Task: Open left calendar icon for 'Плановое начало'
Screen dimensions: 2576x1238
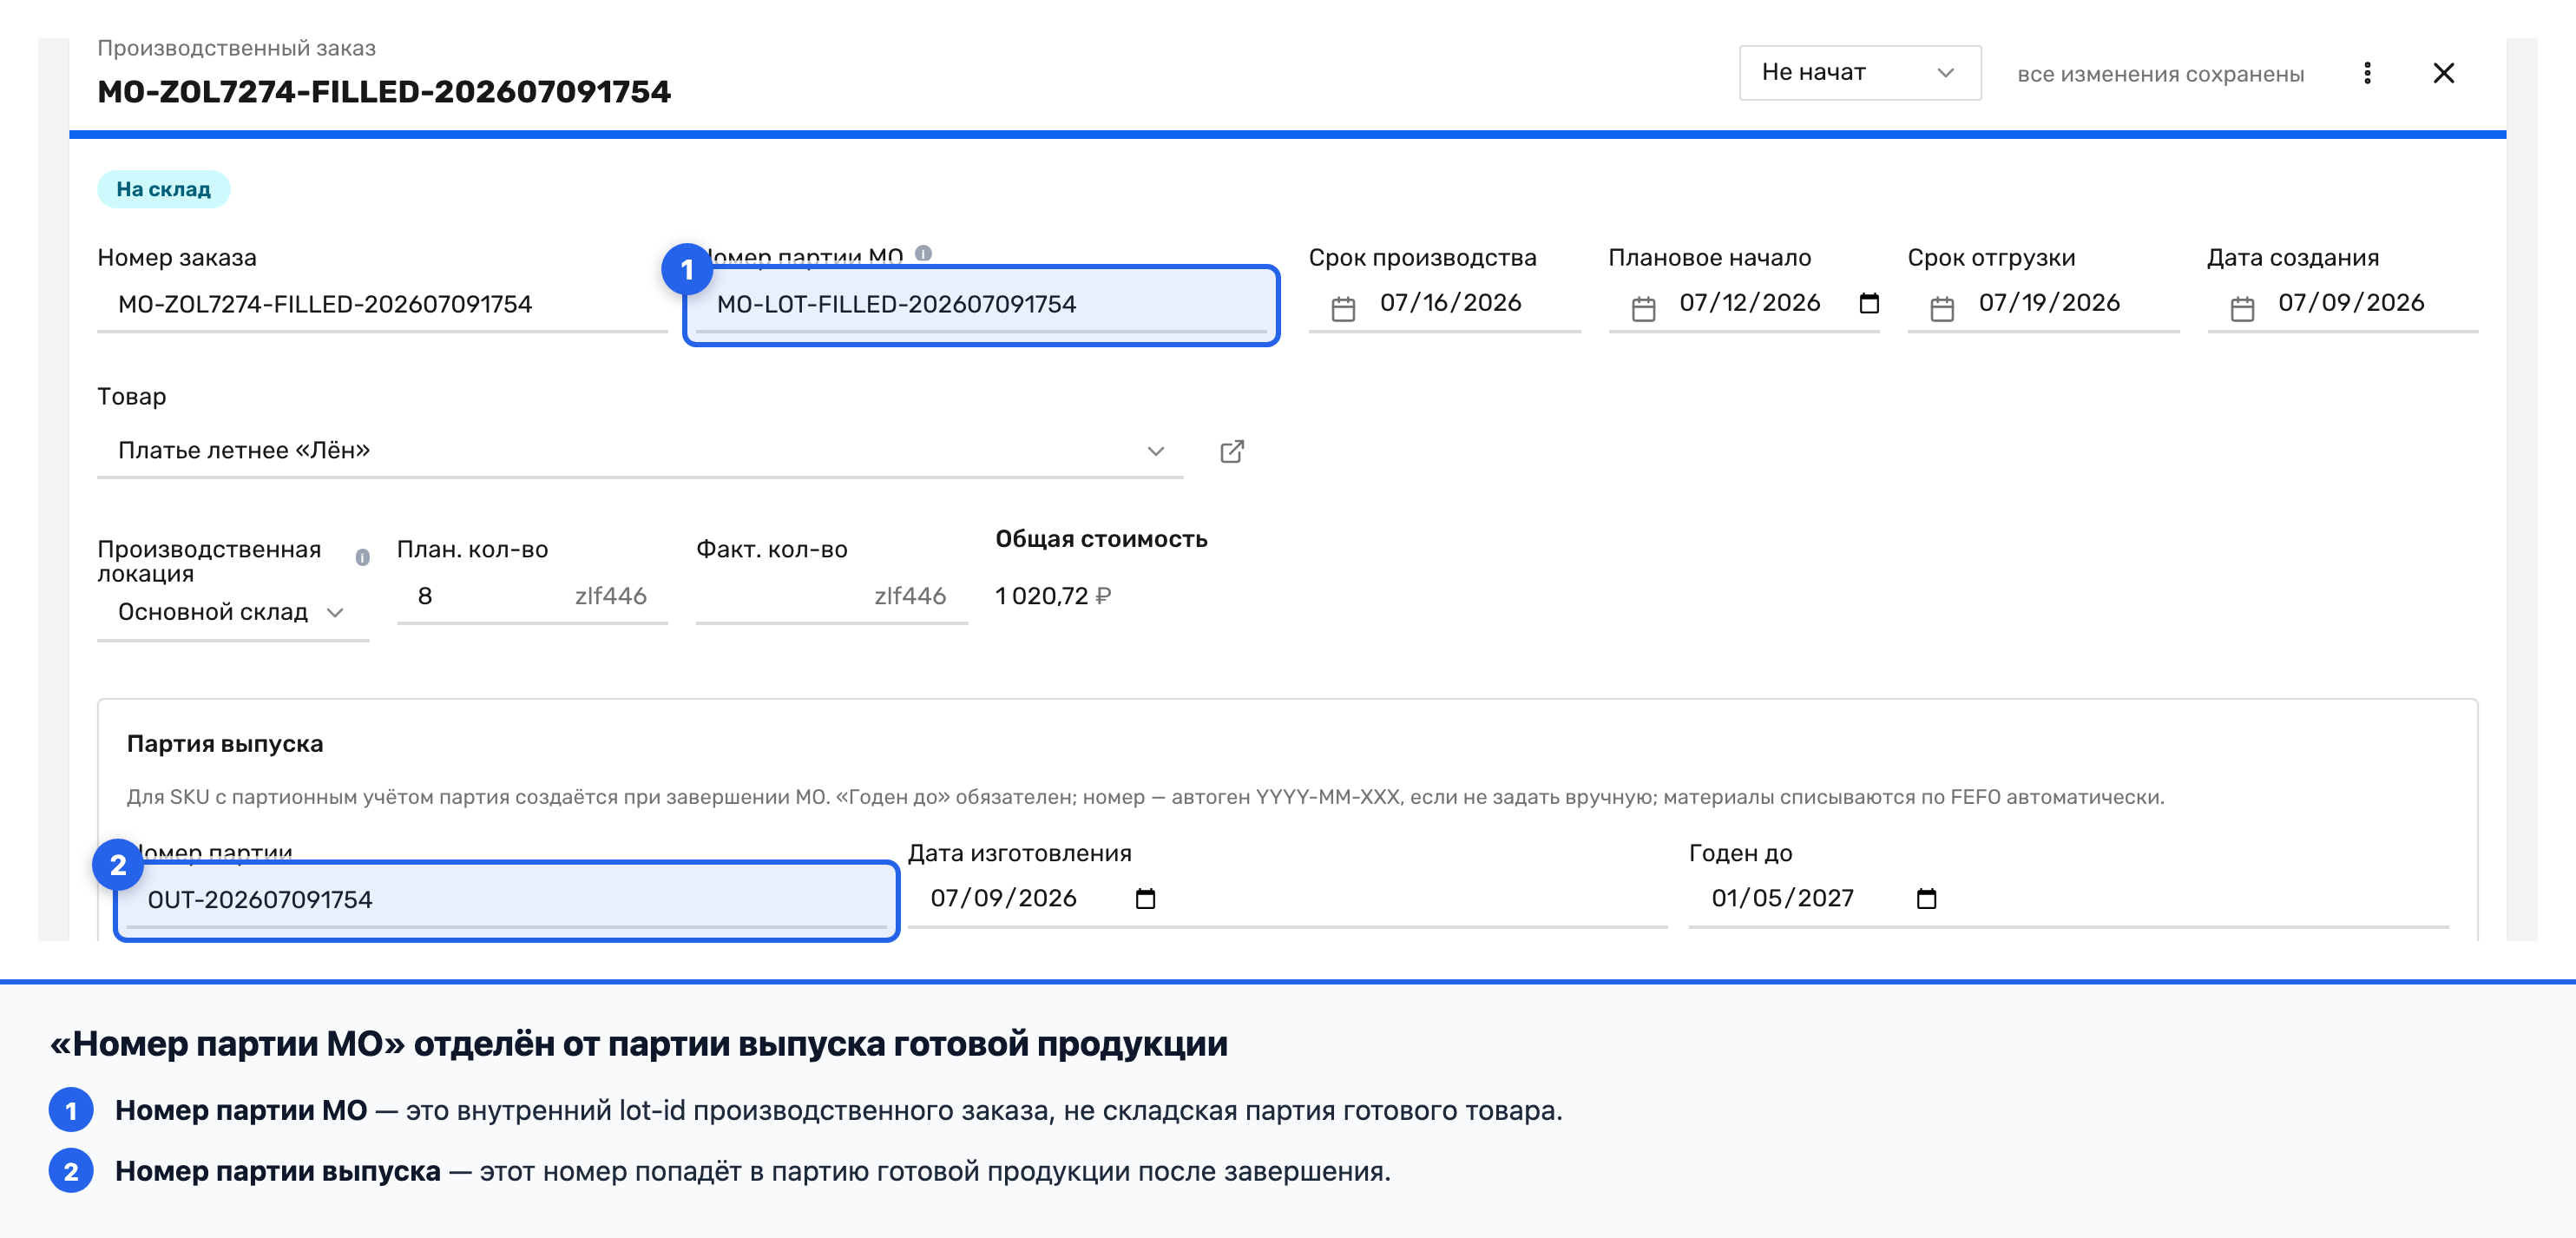Action: [x=1643, y=309]
